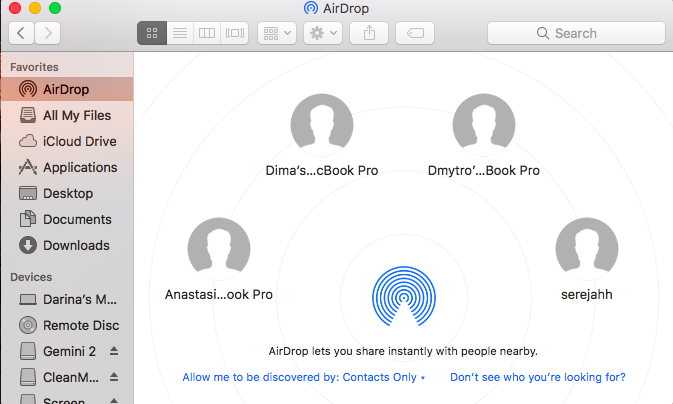Click the AirDrop icon in title bar
Image resolution: width=673 pixels, height=404 pixels.
point(311,8)
